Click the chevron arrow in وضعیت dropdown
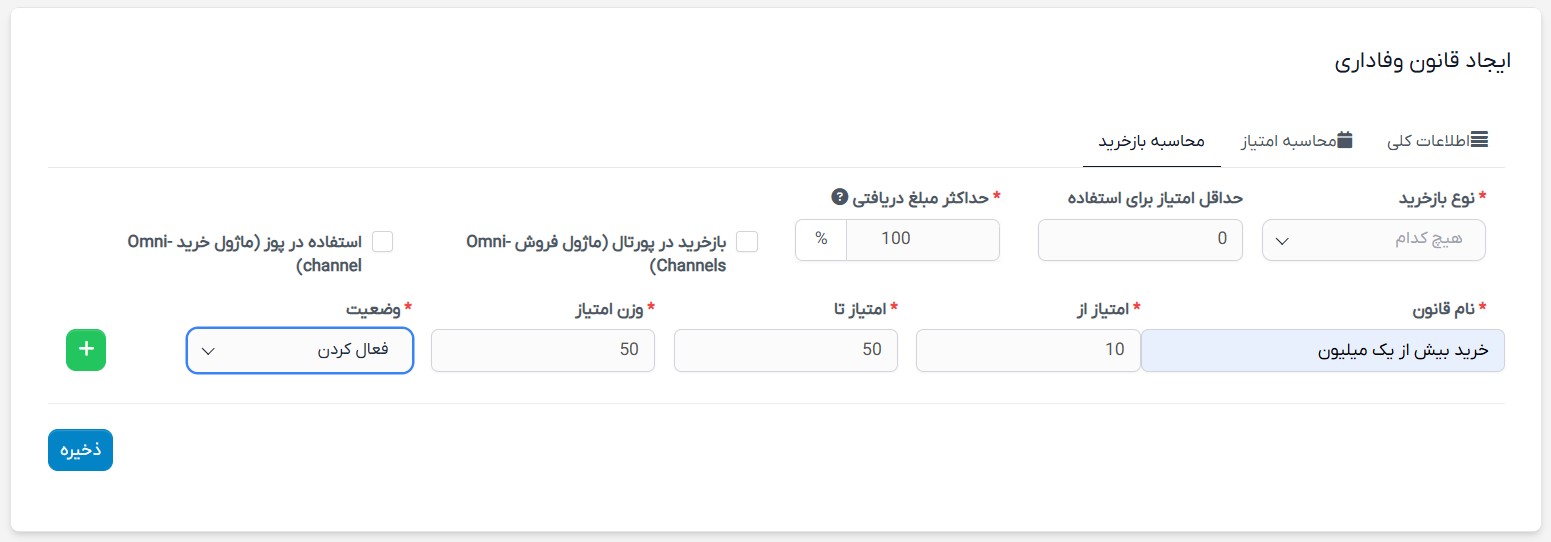This screenshot has height=542, width=1551. tap(208, 351)
